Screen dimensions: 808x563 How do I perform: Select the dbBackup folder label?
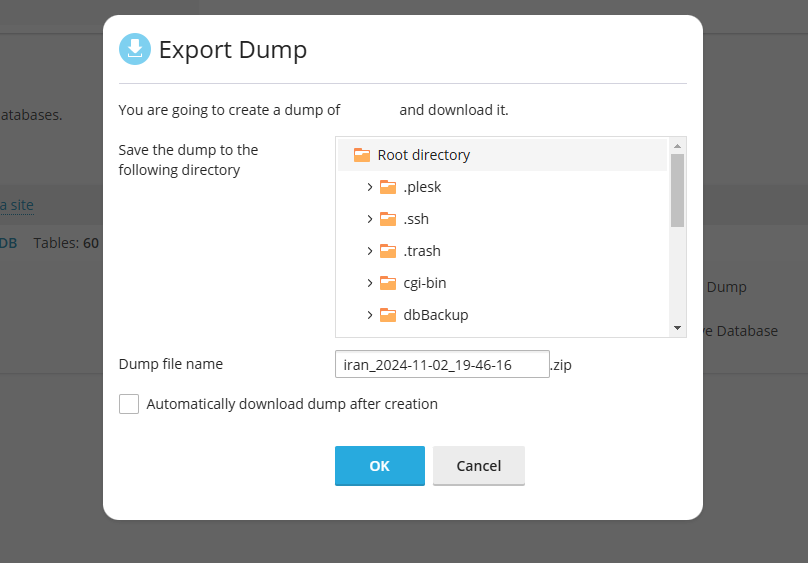point(436,315)
